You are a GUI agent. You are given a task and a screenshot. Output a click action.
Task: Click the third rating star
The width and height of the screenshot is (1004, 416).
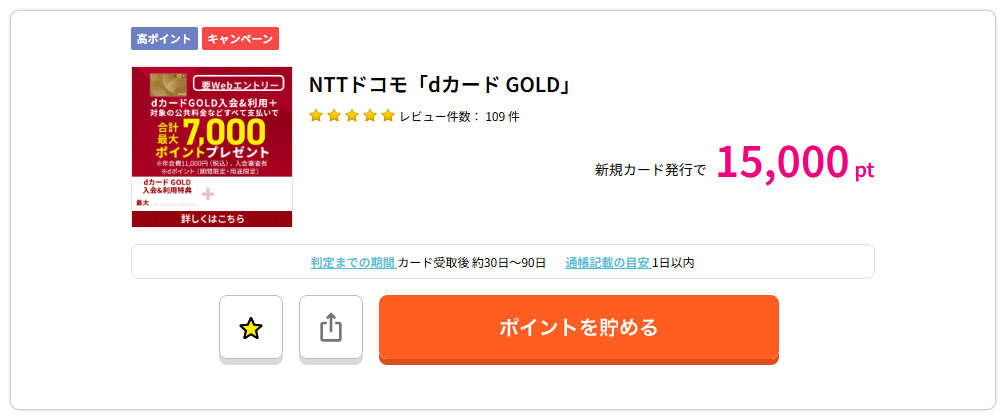click(352, 116)
